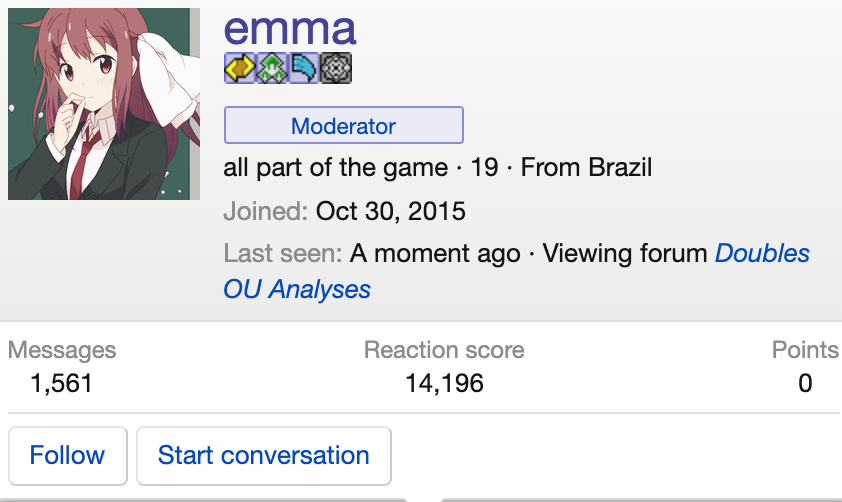The height and width of the screenshot is (502, 842).
Task: Click the blue curved wing badge icon
Action: click(304, 68)
